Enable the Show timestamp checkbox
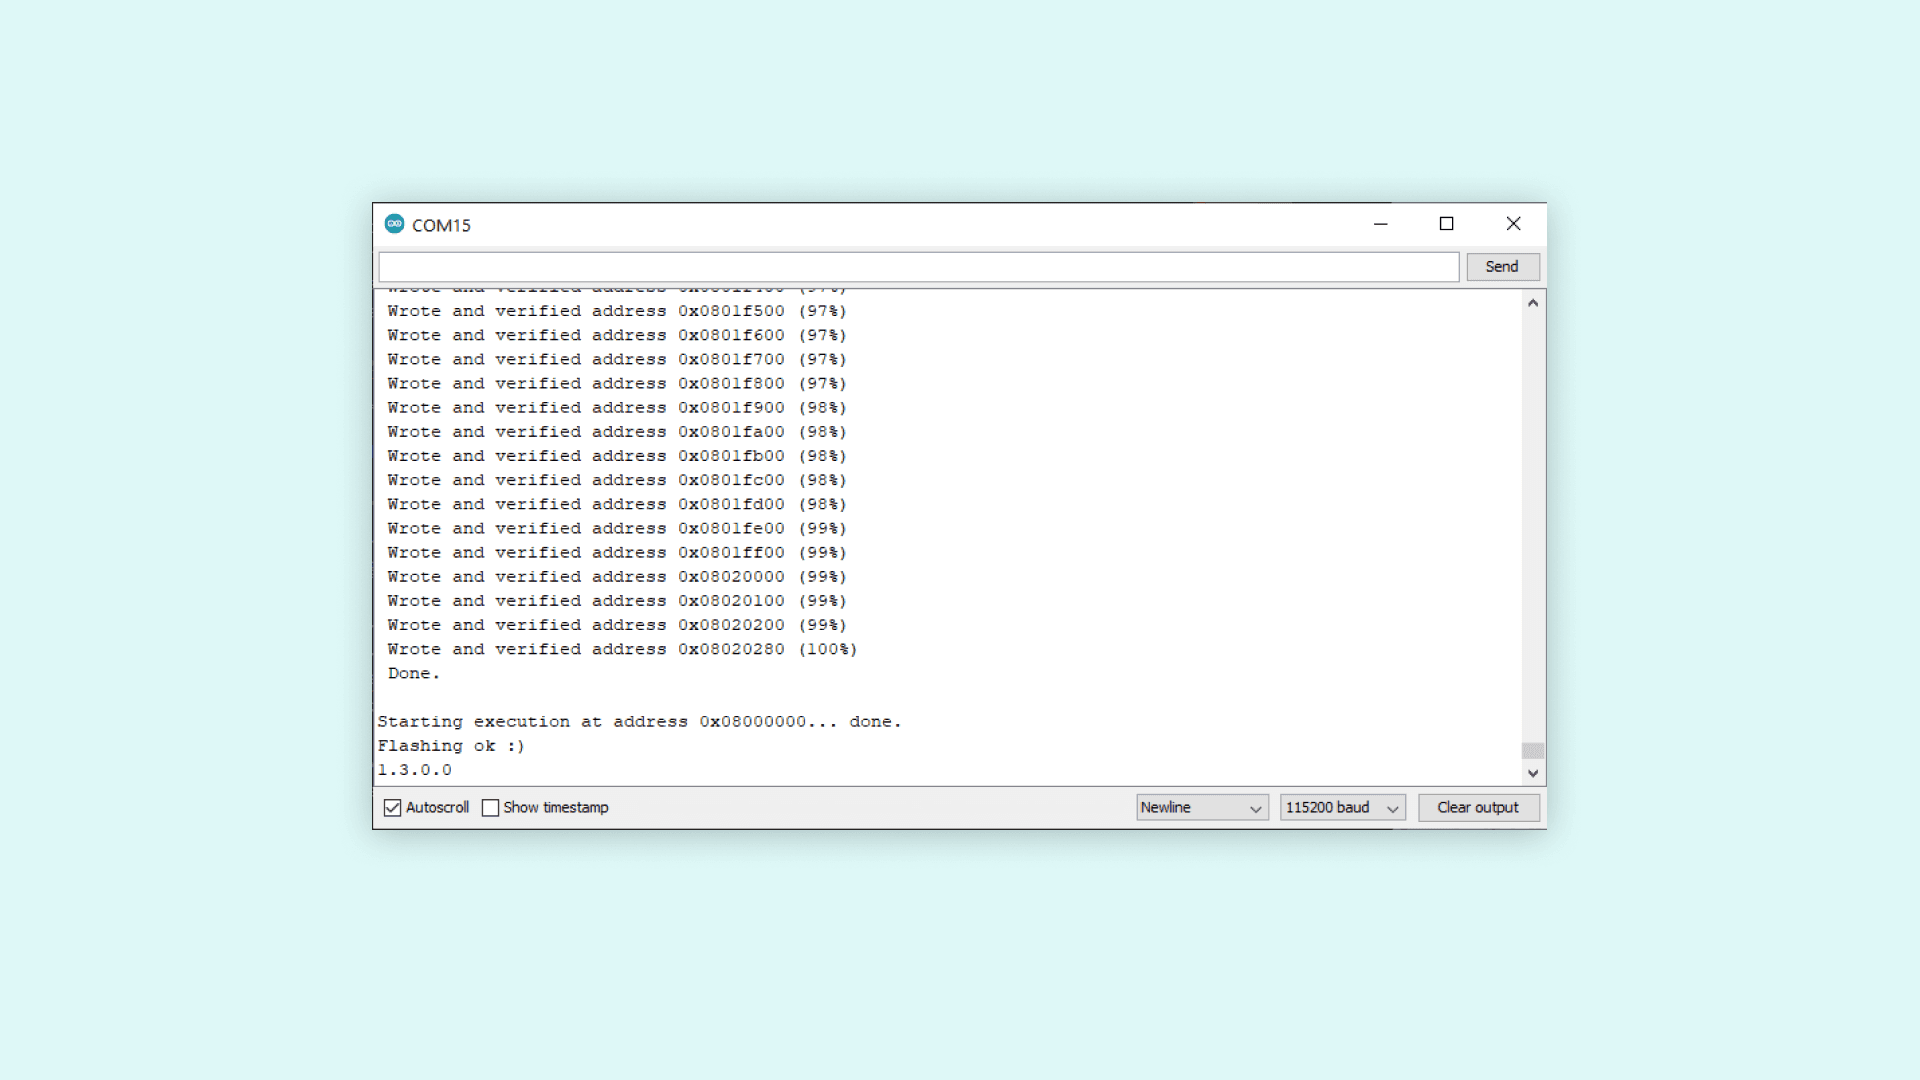 (x=490, y=808)
